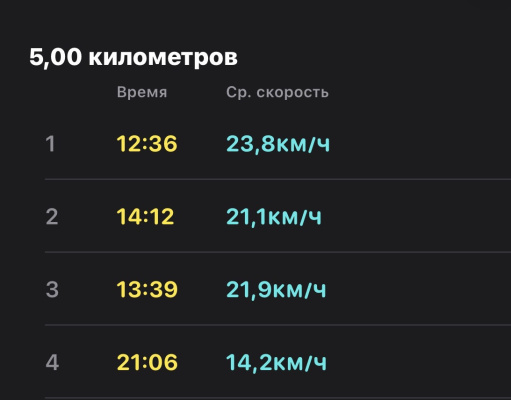Click the 14:12 time value

point(145,217)
